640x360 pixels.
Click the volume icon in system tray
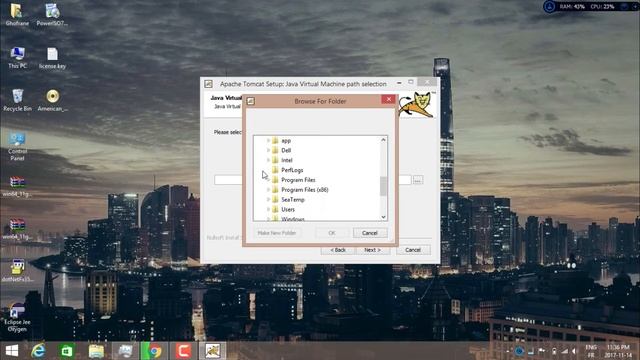coord(574,351)
